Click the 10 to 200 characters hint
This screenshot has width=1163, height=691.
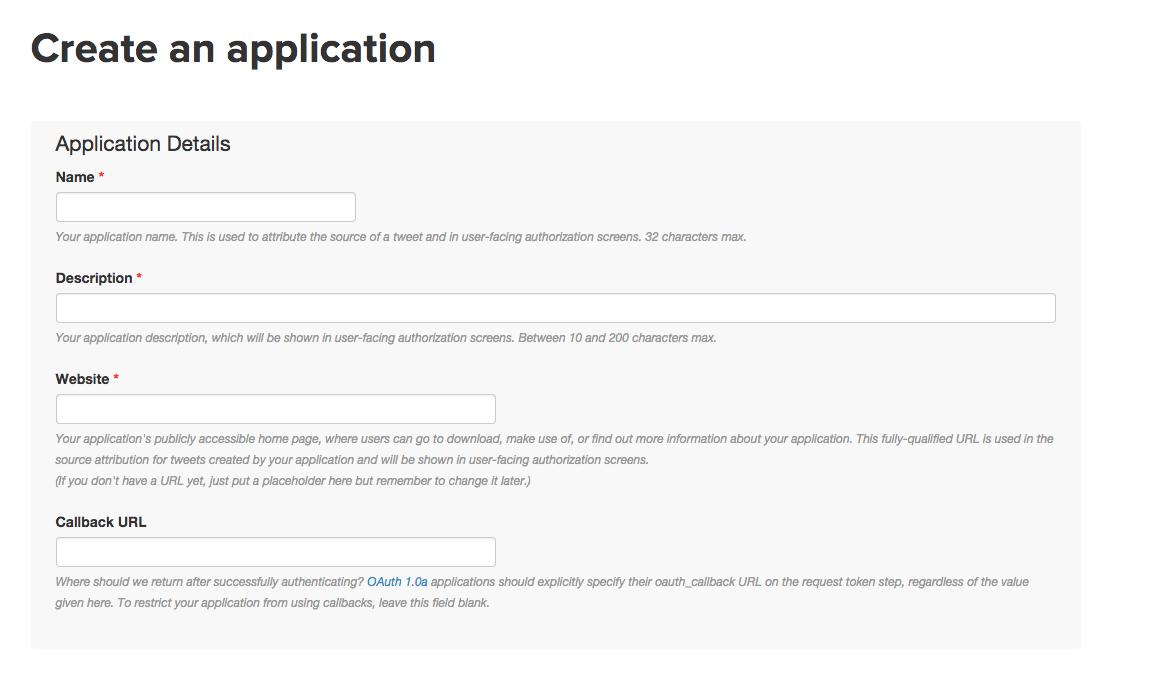385,338
